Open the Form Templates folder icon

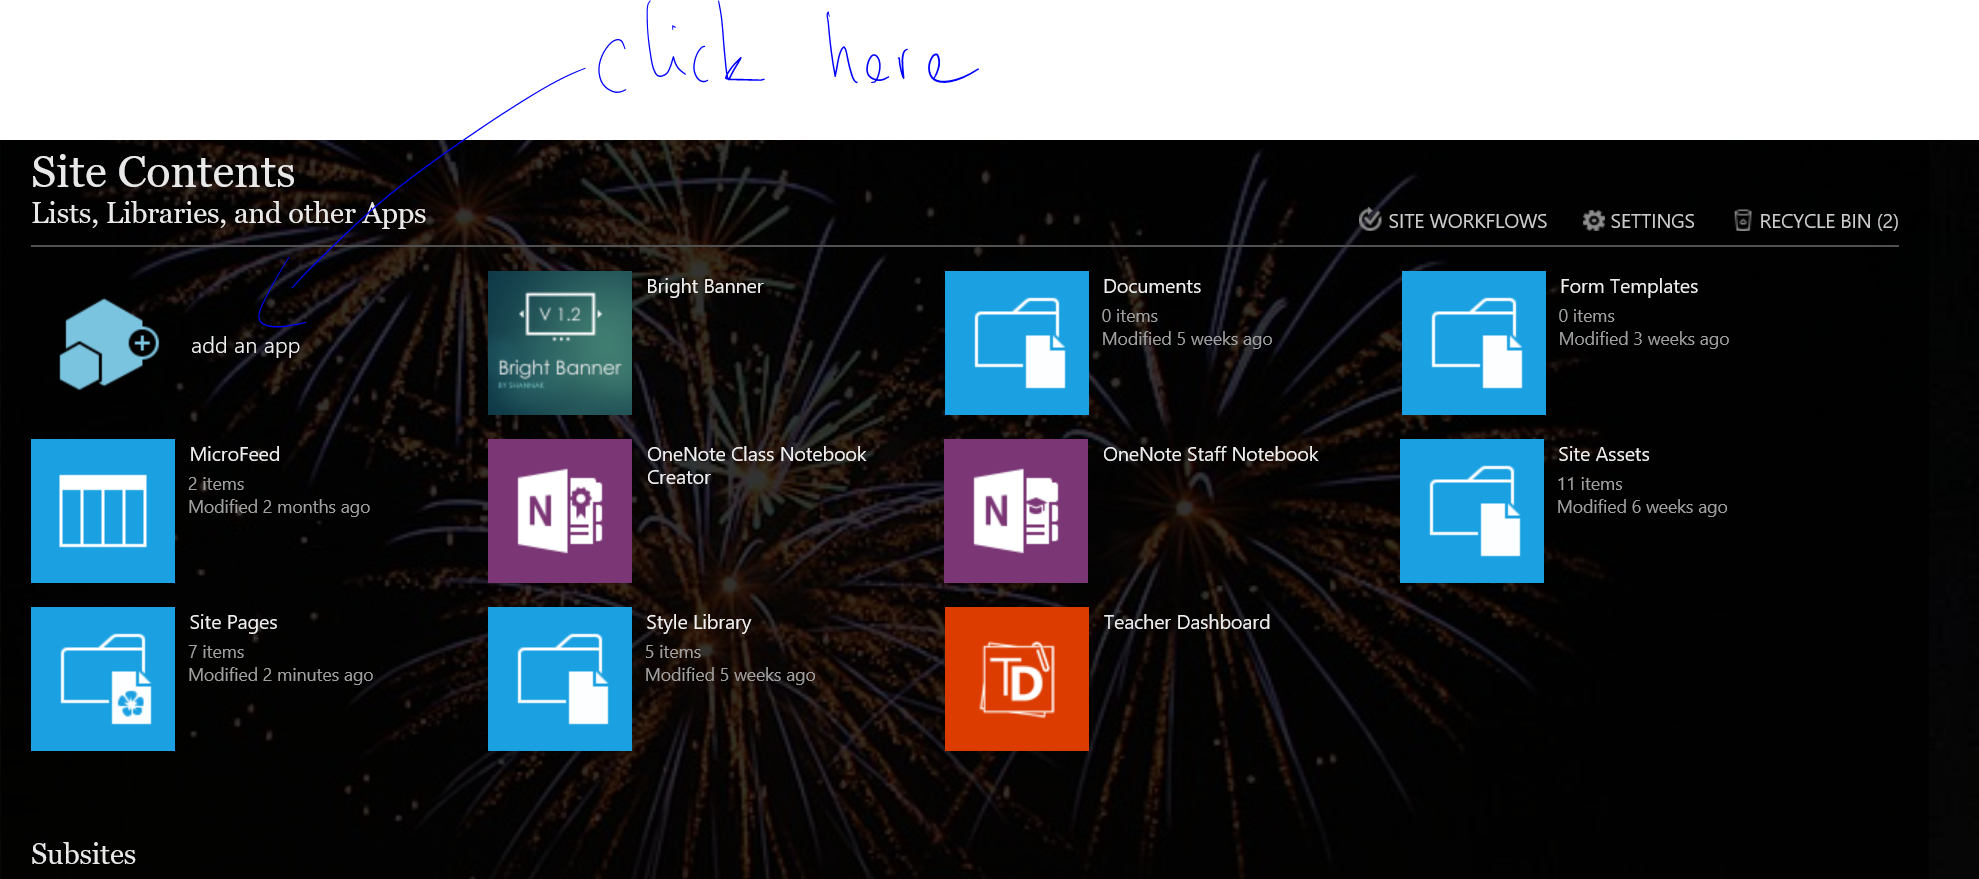[1473, 343]
